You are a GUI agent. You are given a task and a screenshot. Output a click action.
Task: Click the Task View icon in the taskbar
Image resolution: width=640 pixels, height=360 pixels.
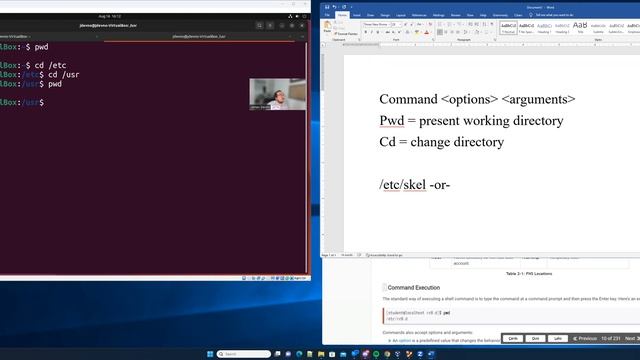pos(278,354)
